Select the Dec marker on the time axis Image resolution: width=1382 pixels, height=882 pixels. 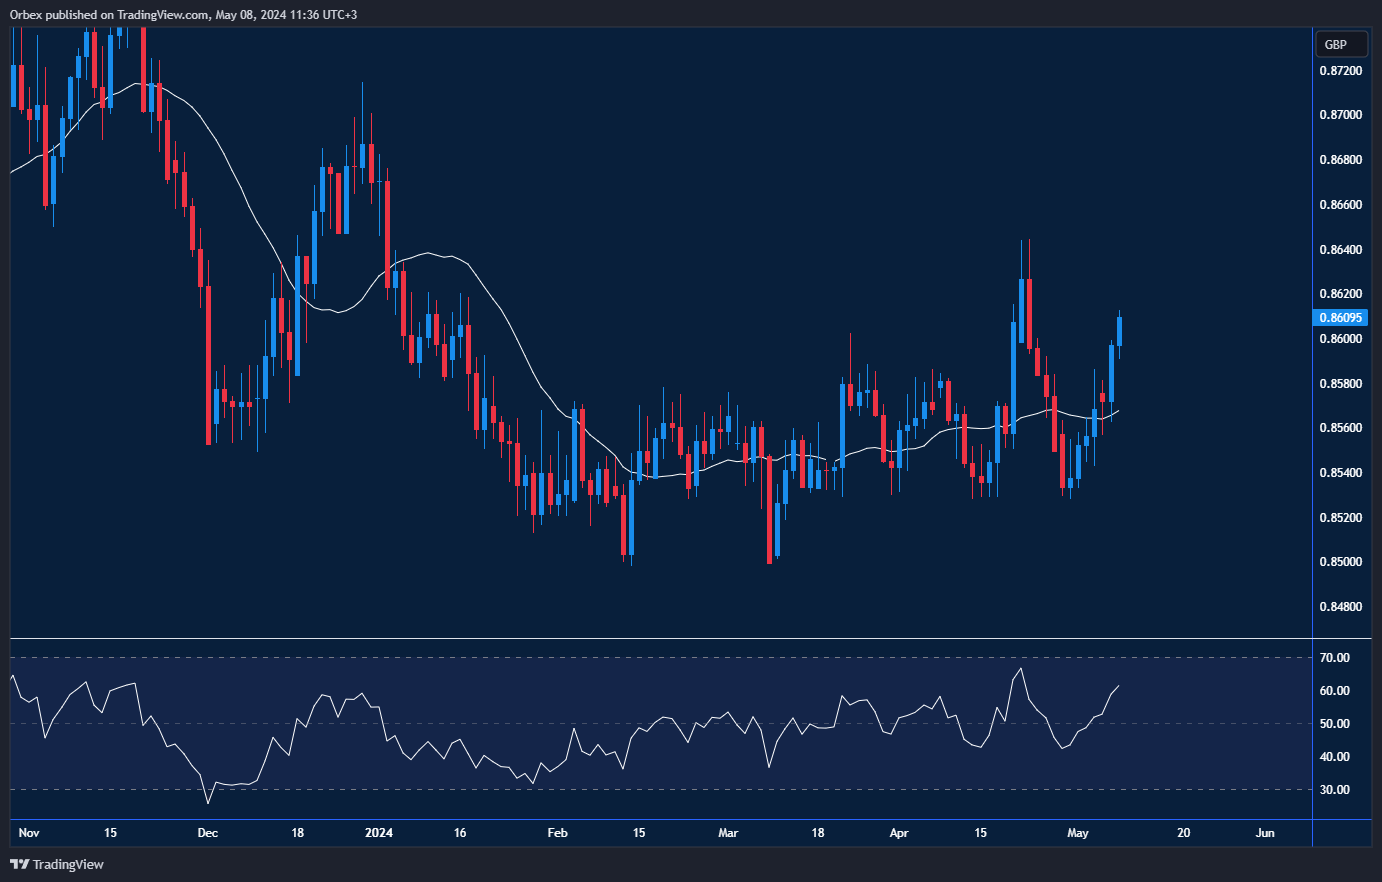[207, 833]
